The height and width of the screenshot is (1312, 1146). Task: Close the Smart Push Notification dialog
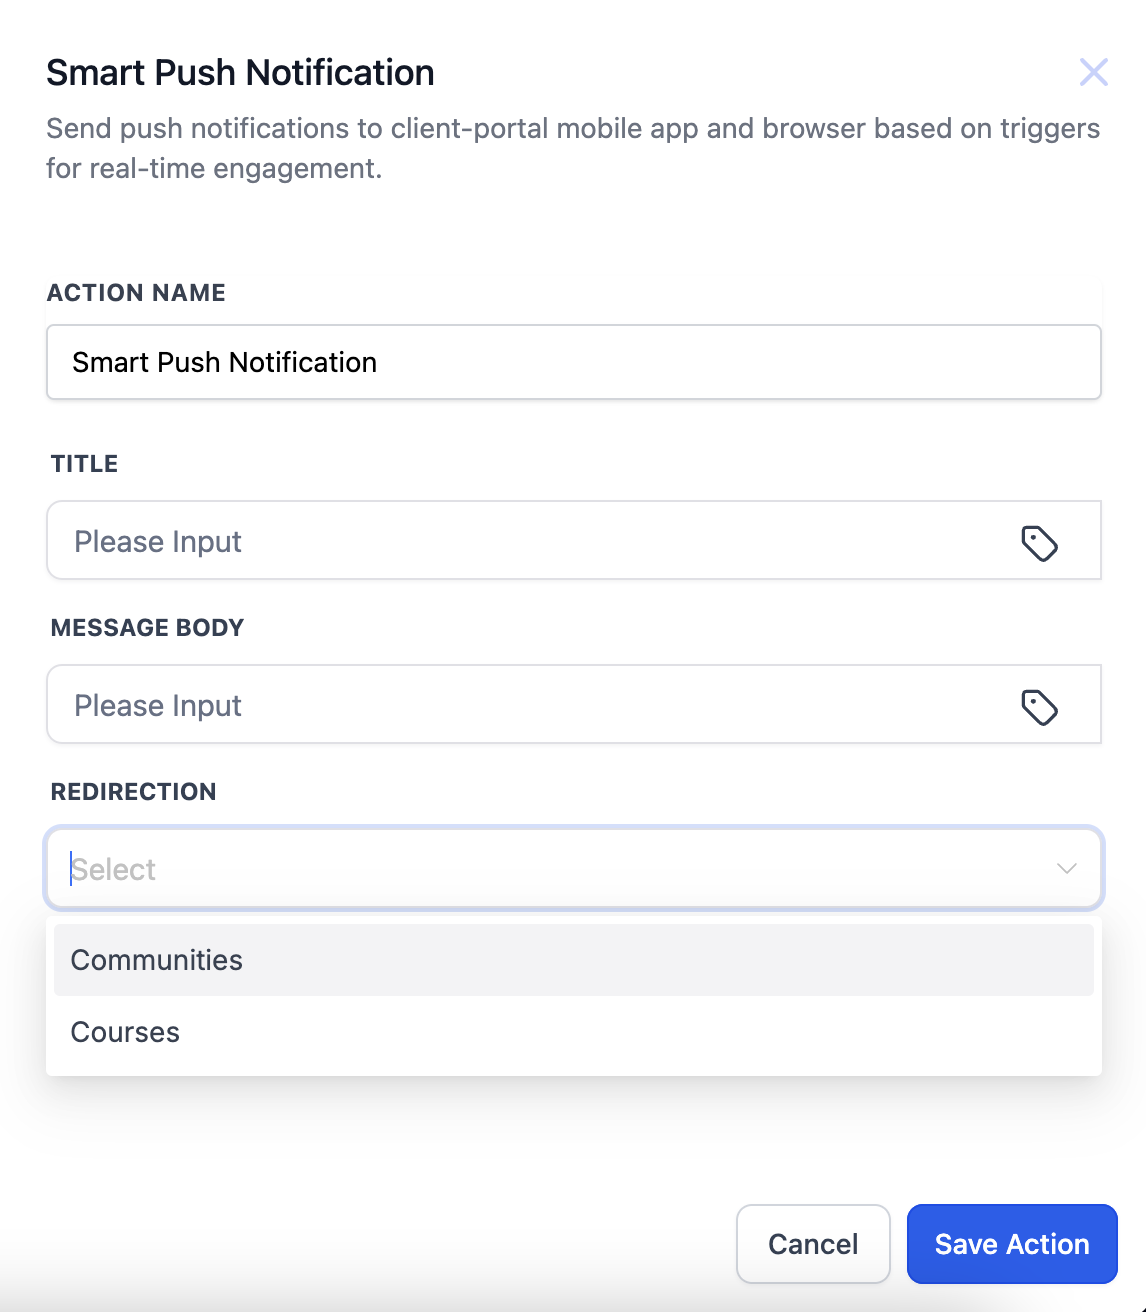1093,72
